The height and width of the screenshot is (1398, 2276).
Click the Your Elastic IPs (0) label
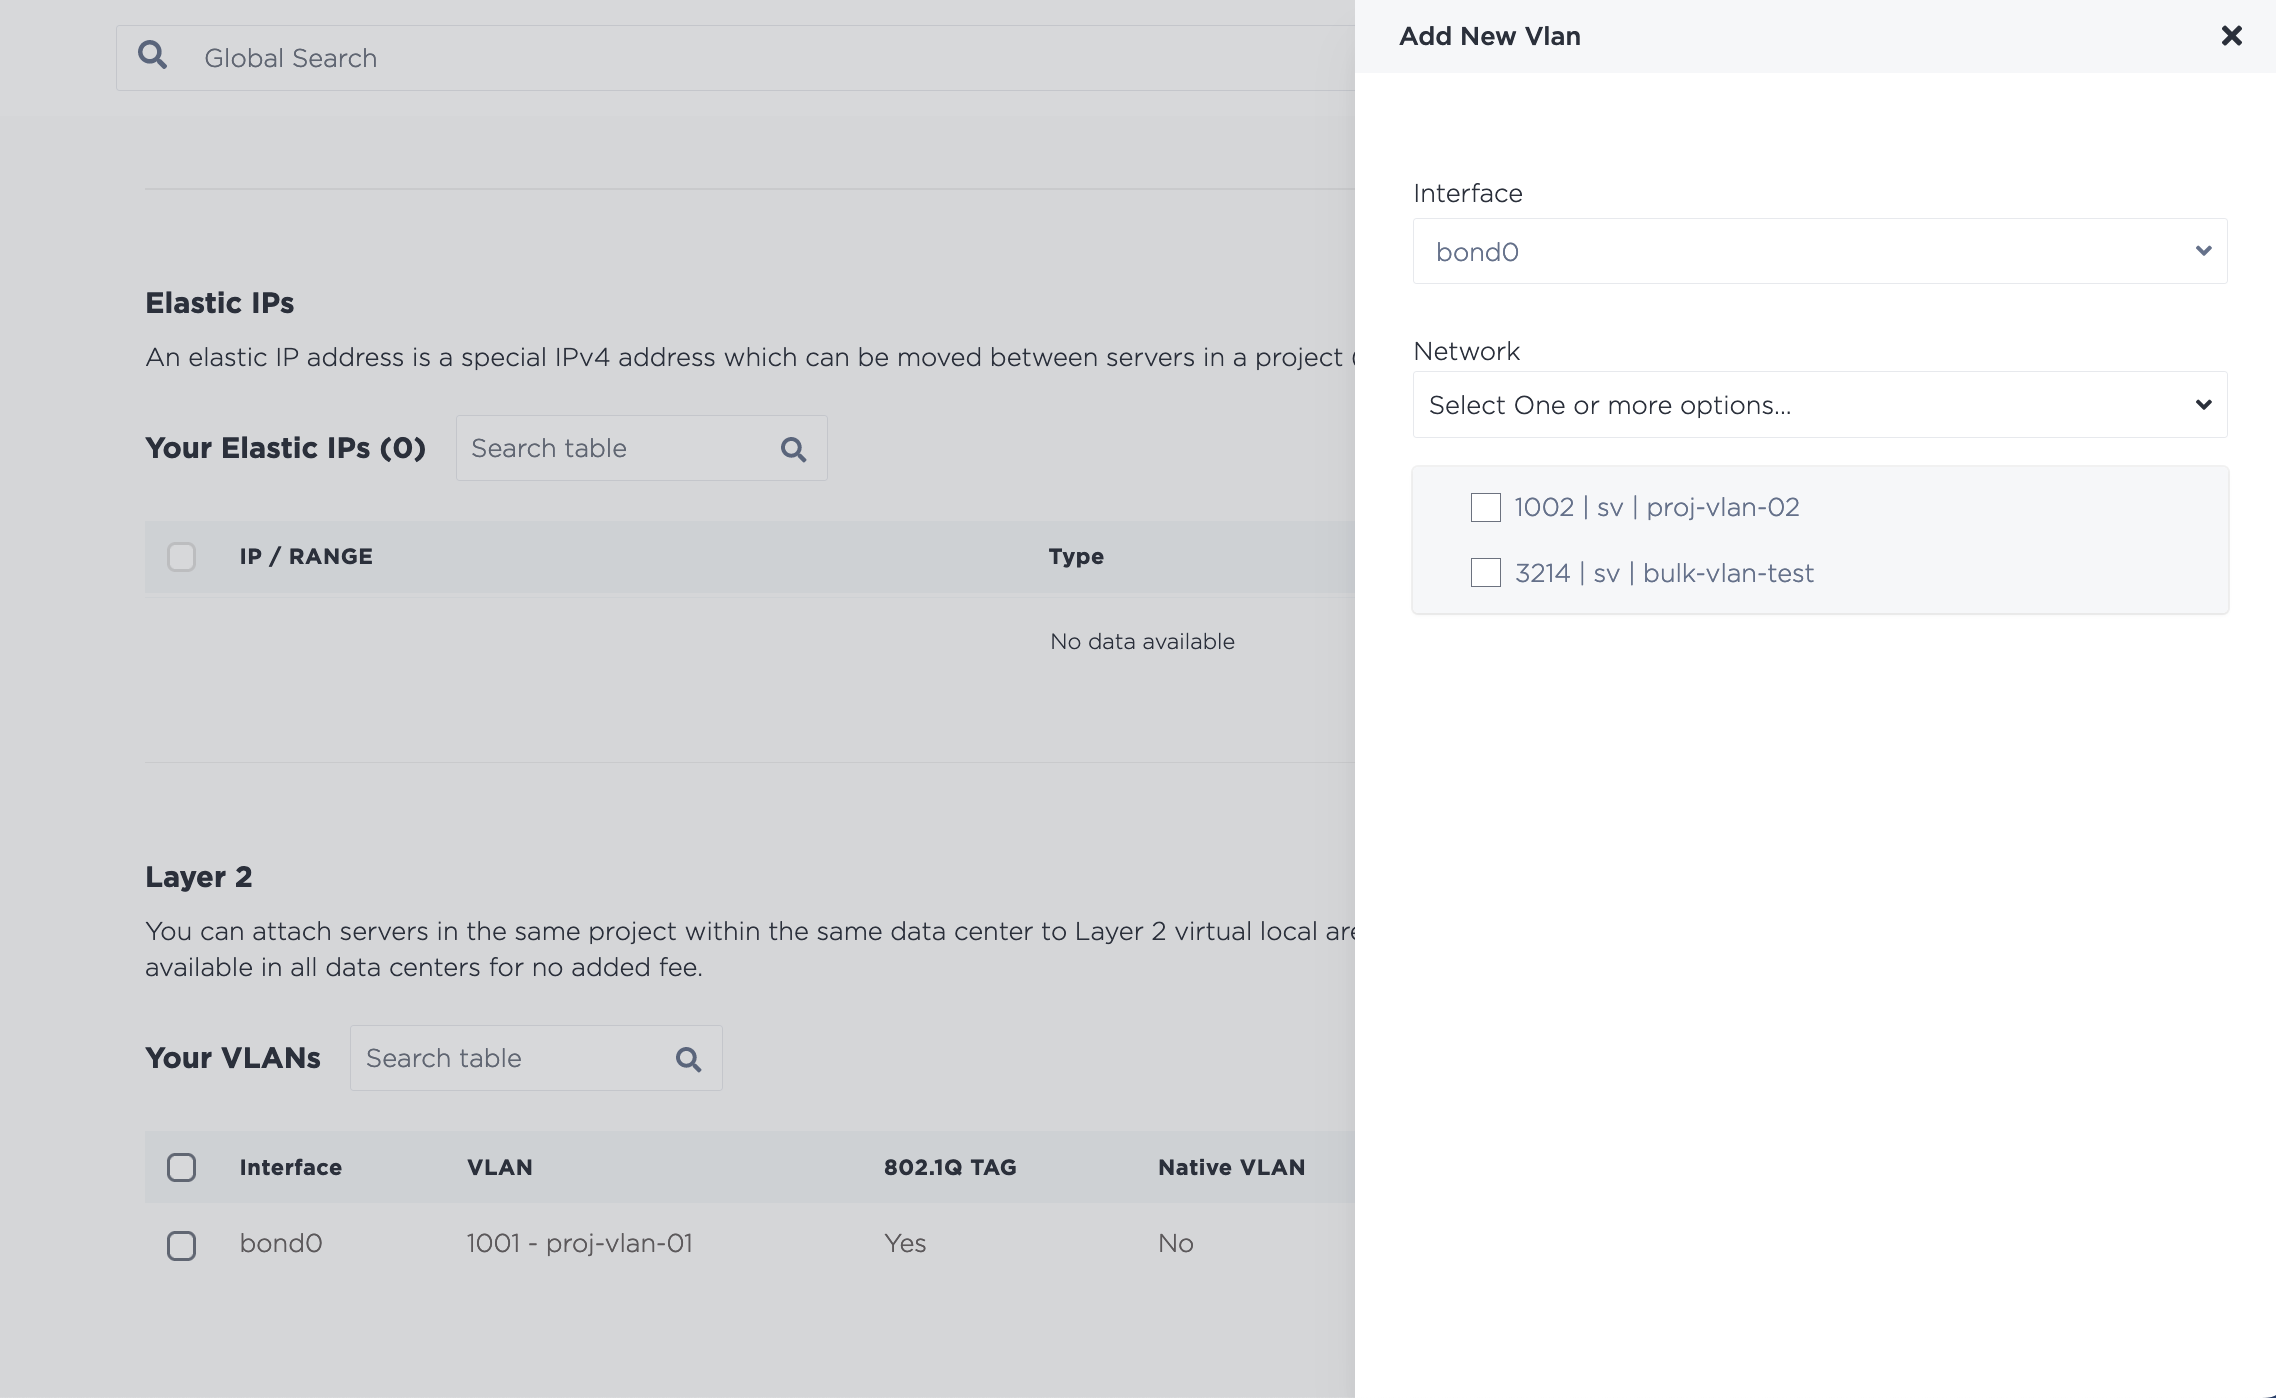coord(286,448)
